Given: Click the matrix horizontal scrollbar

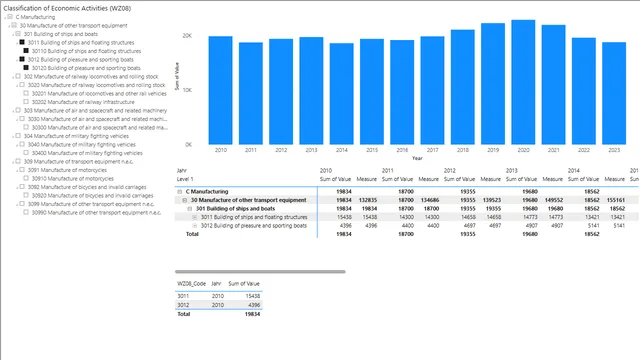Looking at the screenshot, I should pyautogui.click(x=260, y=271).
